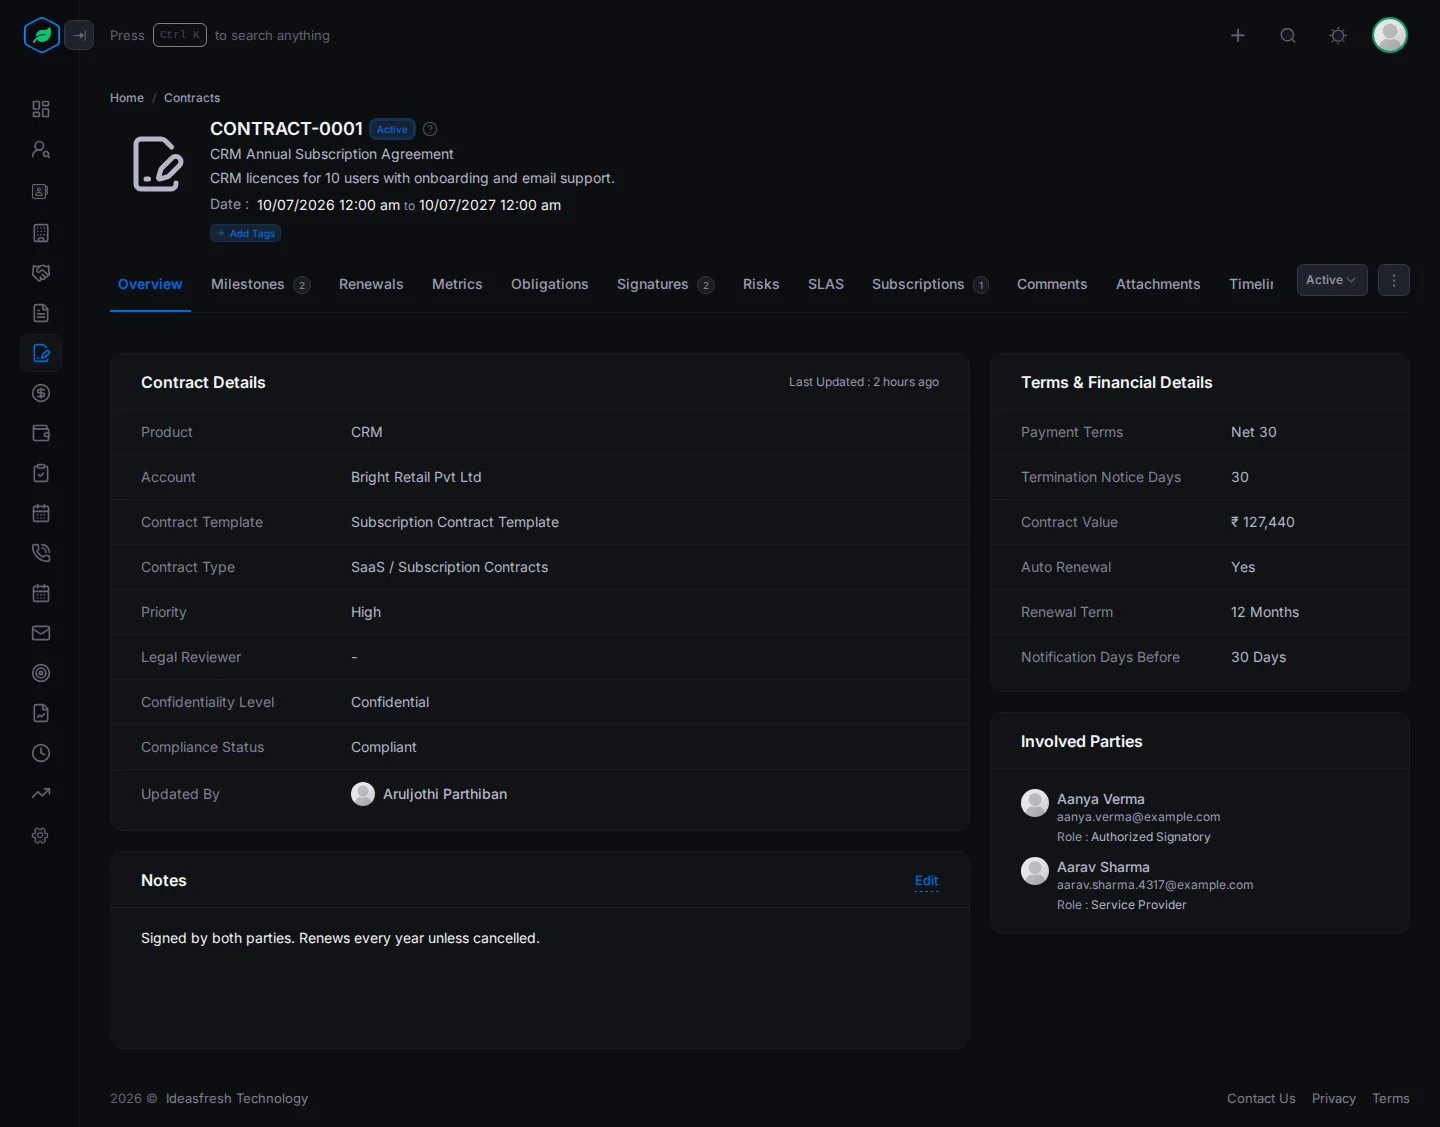Open the user profile avatar menu
This screenshot has width=1440, height=1127.
1390,35
